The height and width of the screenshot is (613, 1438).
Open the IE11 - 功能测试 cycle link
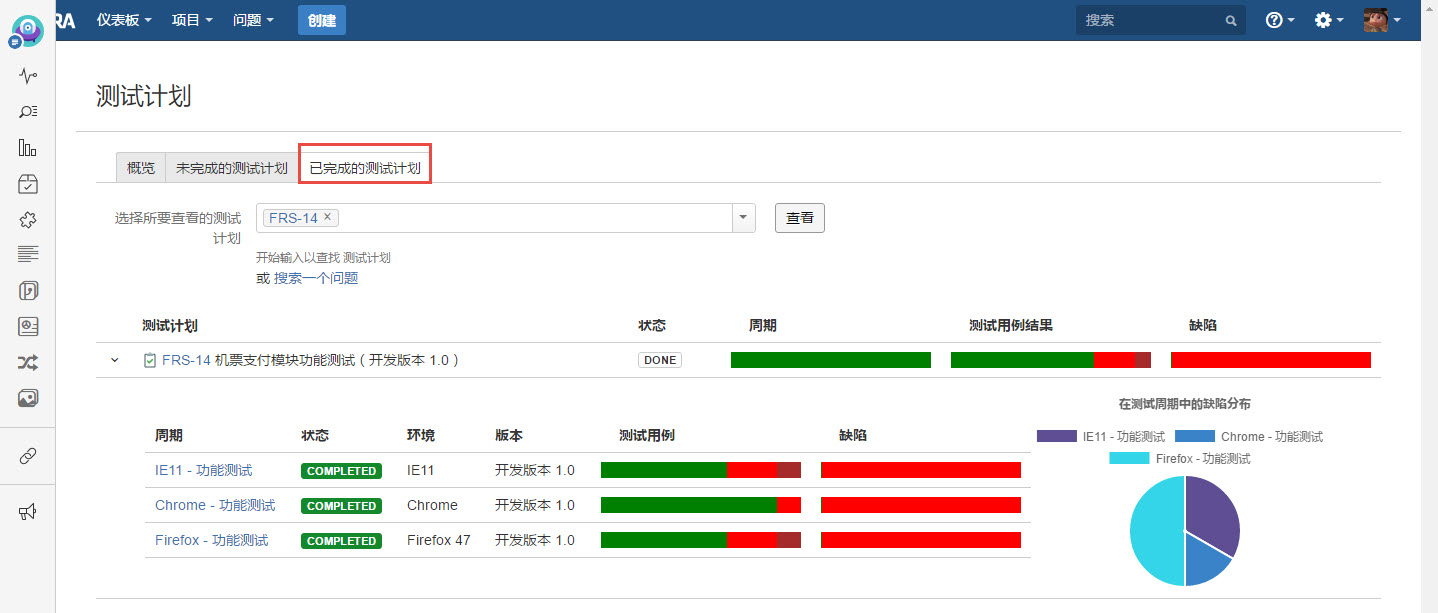point(203,470)
